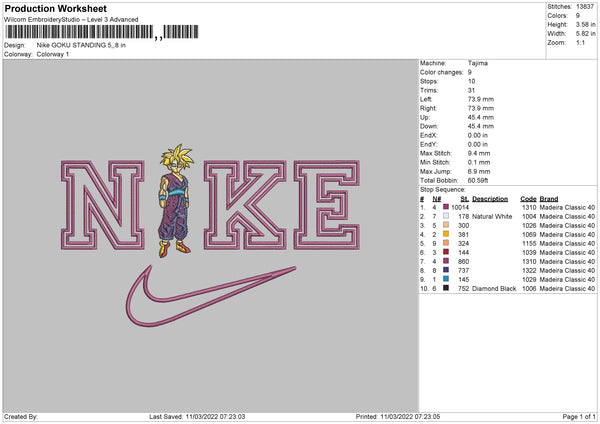Click the 'Colorway 1' value

pos(53,54)
